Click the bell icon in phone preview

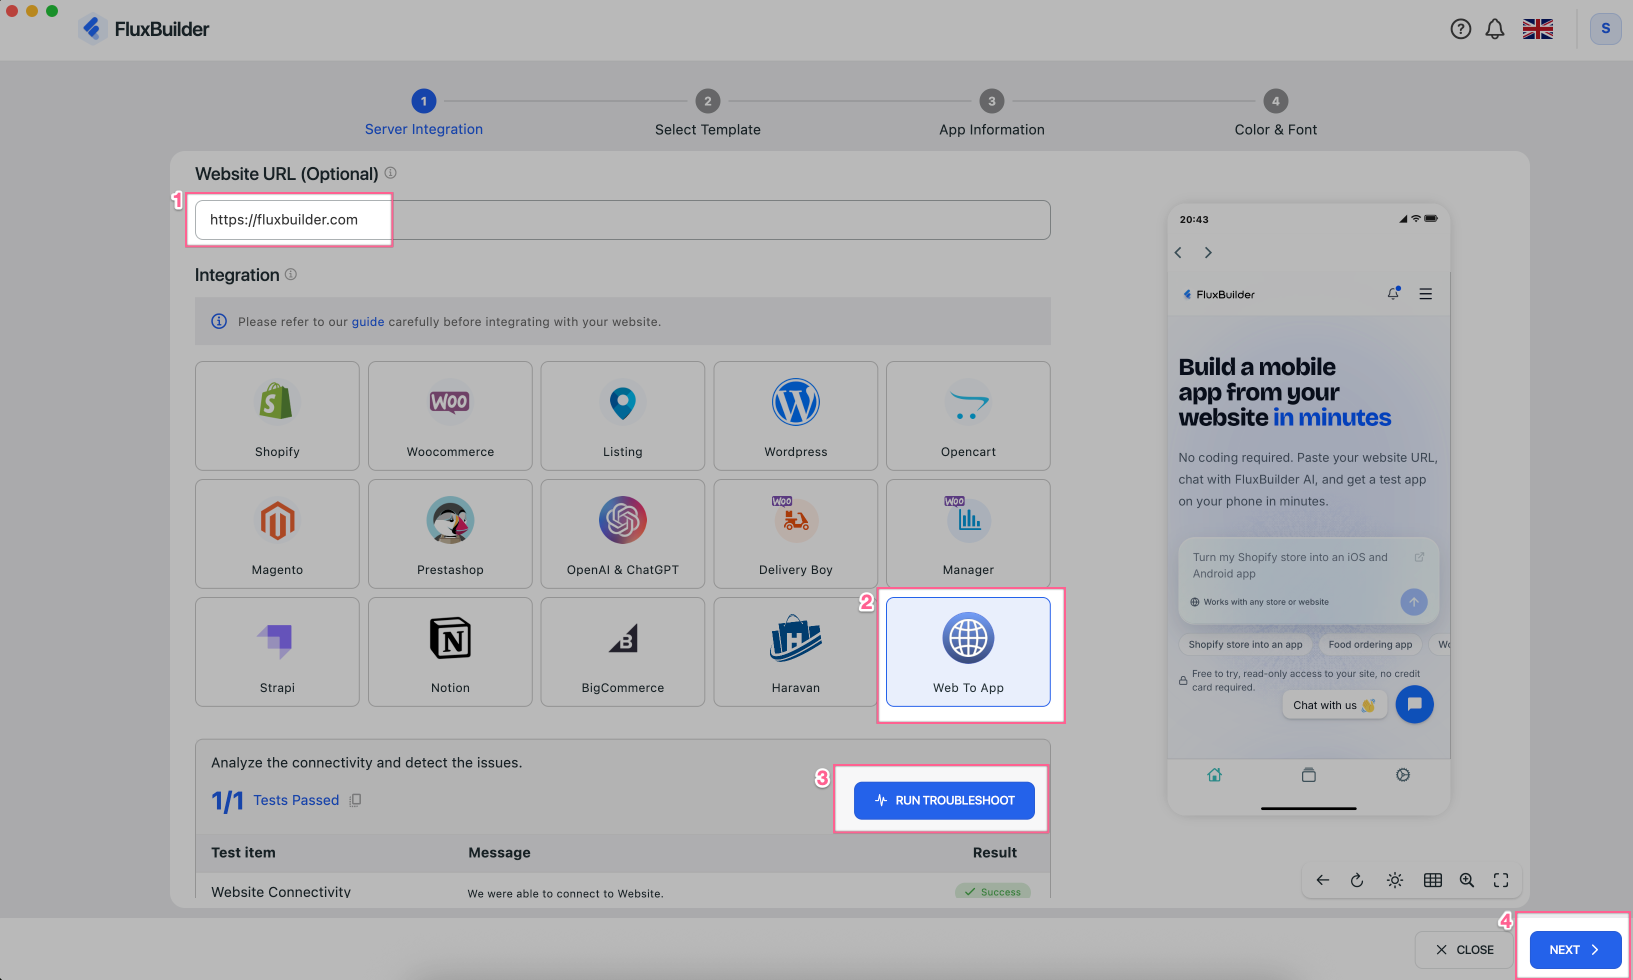coord(1393,293)
